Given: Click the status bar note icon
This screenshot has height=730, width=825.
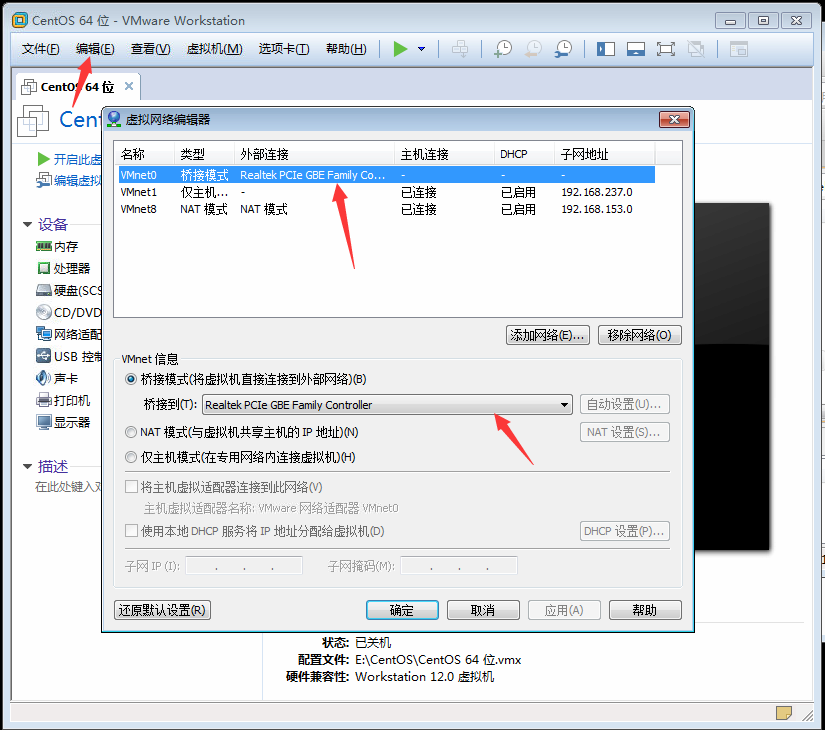Looking at the screenshot, I should coord(784,713).
